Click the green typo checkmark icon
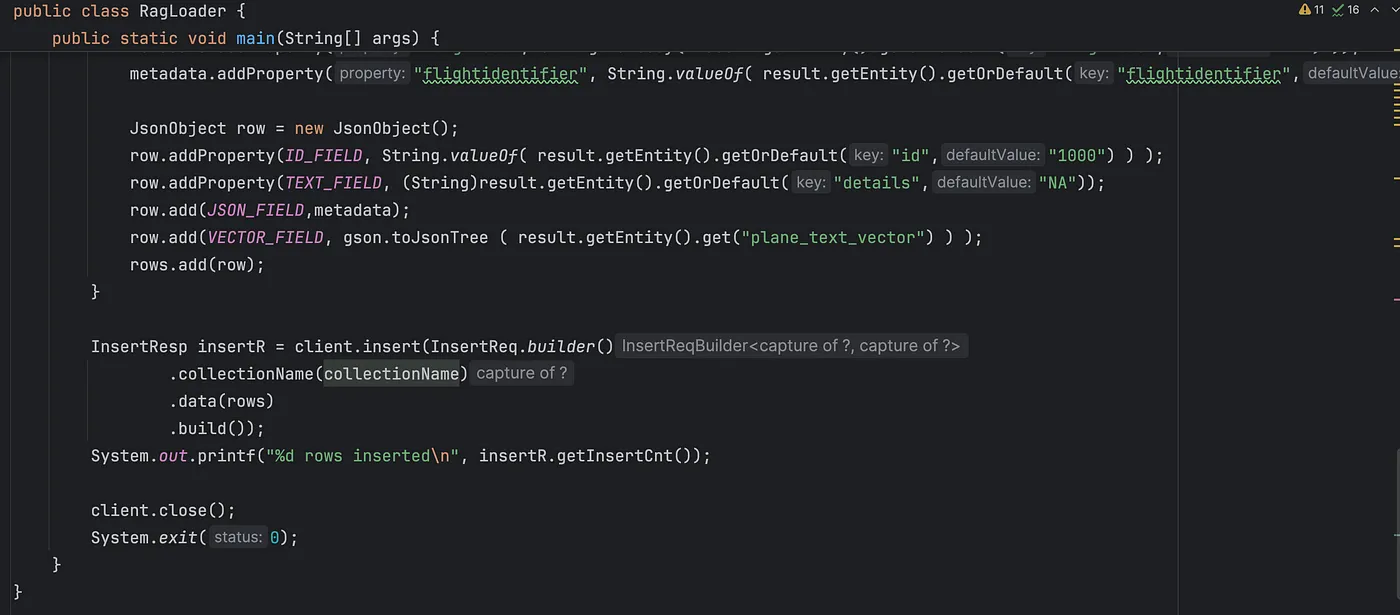The image size is (1400, 615). pyautogui.click(x=1339, y=10)
